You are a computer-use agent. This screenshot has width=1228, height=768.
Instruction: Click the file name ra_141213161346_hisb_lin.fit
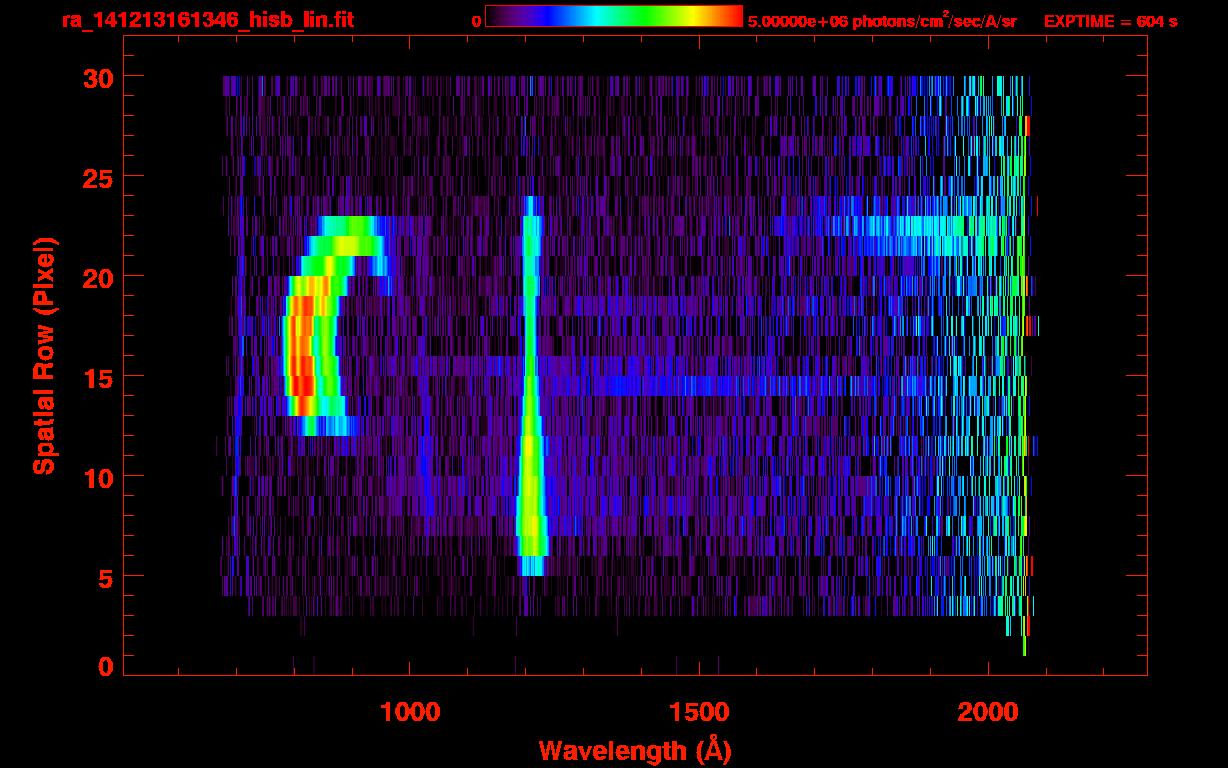pyautogui.click(x=207, y=20)
